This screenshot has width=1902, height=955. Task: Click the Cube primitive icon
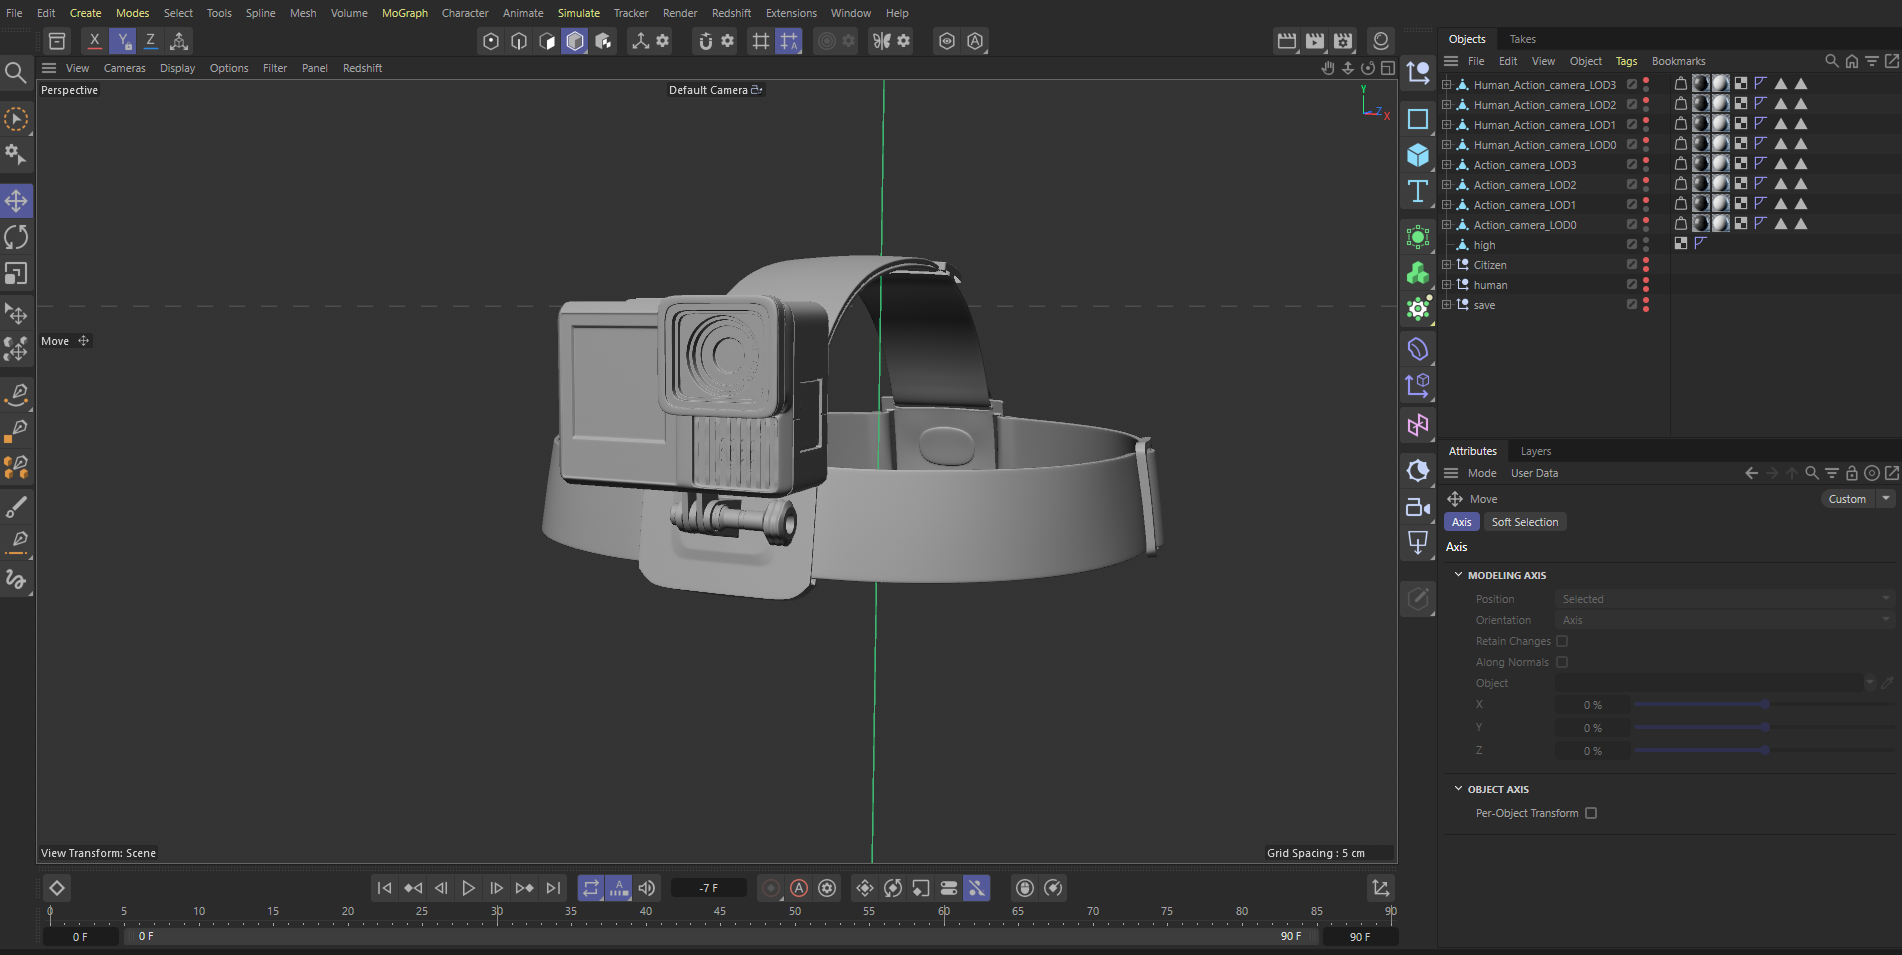tap(1418, 155)
